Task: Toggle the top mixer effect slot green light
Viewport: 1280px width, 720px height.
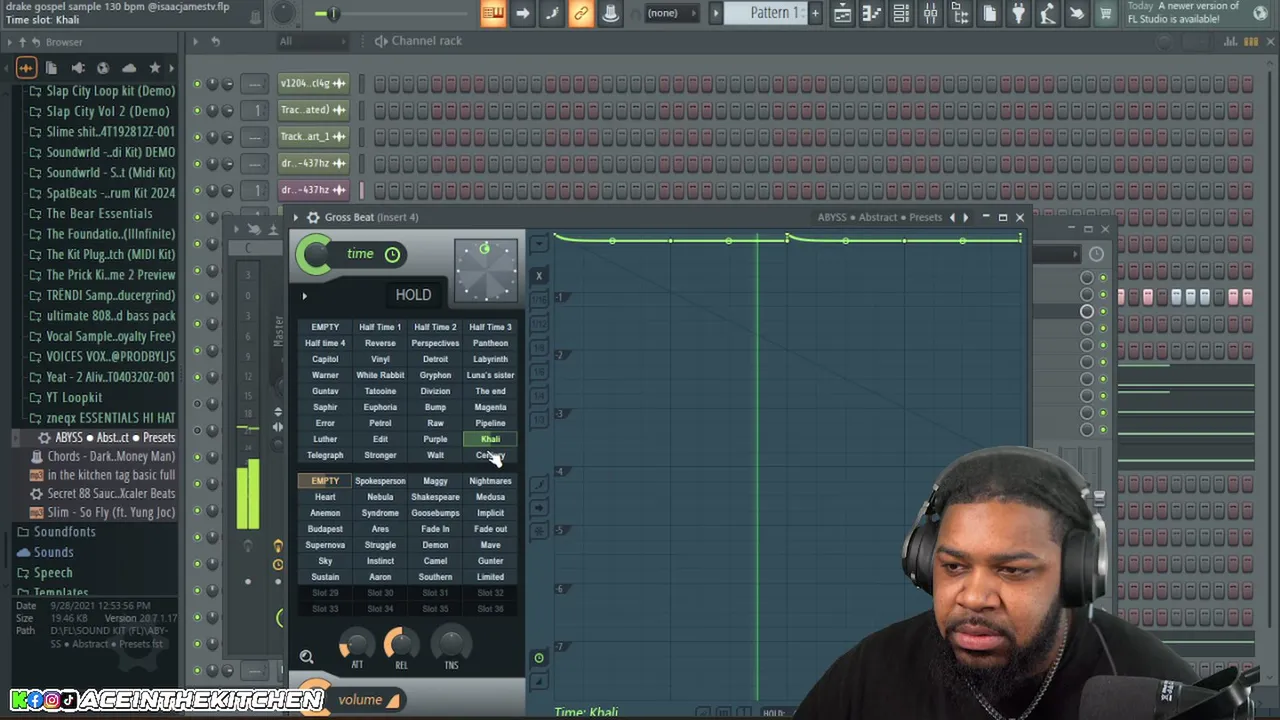Action: [1102, 278]
